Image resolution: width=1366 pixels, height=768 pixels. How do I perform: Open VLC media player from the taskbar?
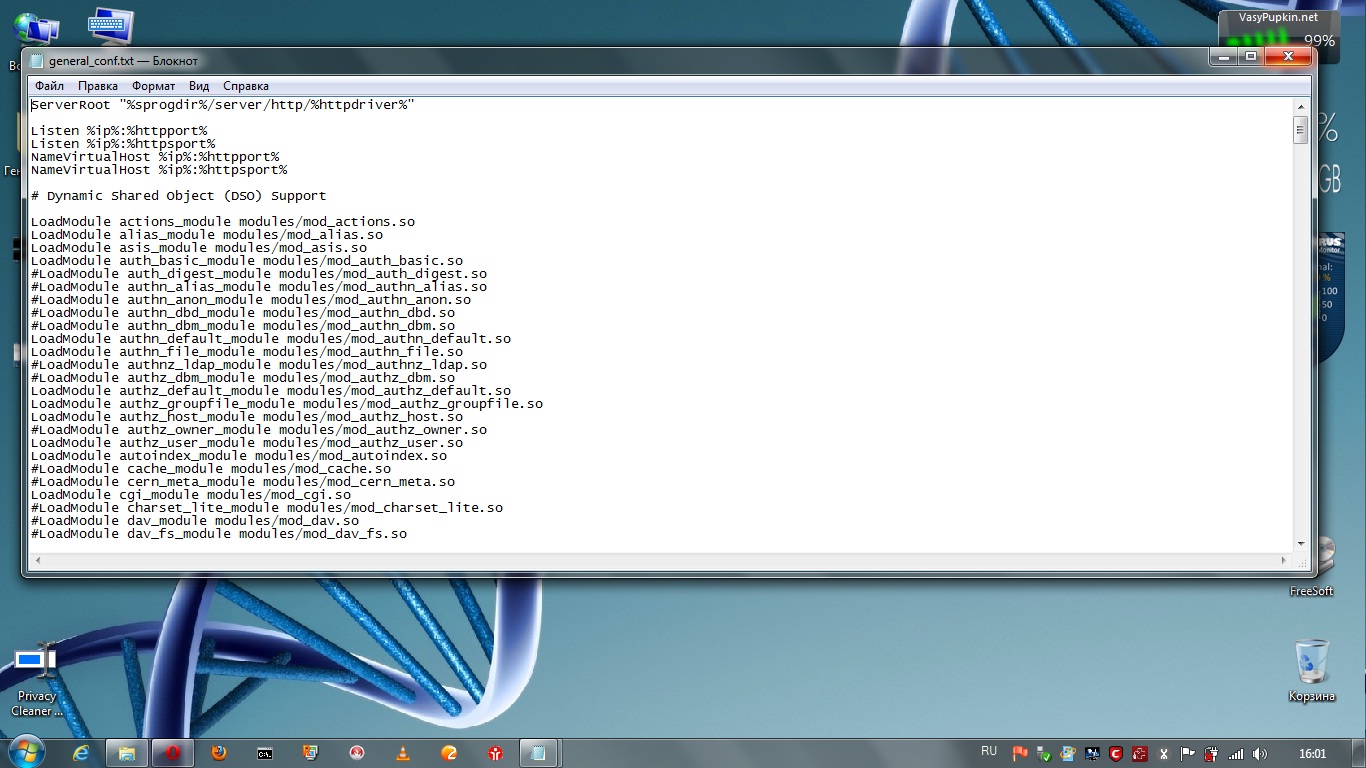pos(403,753)
